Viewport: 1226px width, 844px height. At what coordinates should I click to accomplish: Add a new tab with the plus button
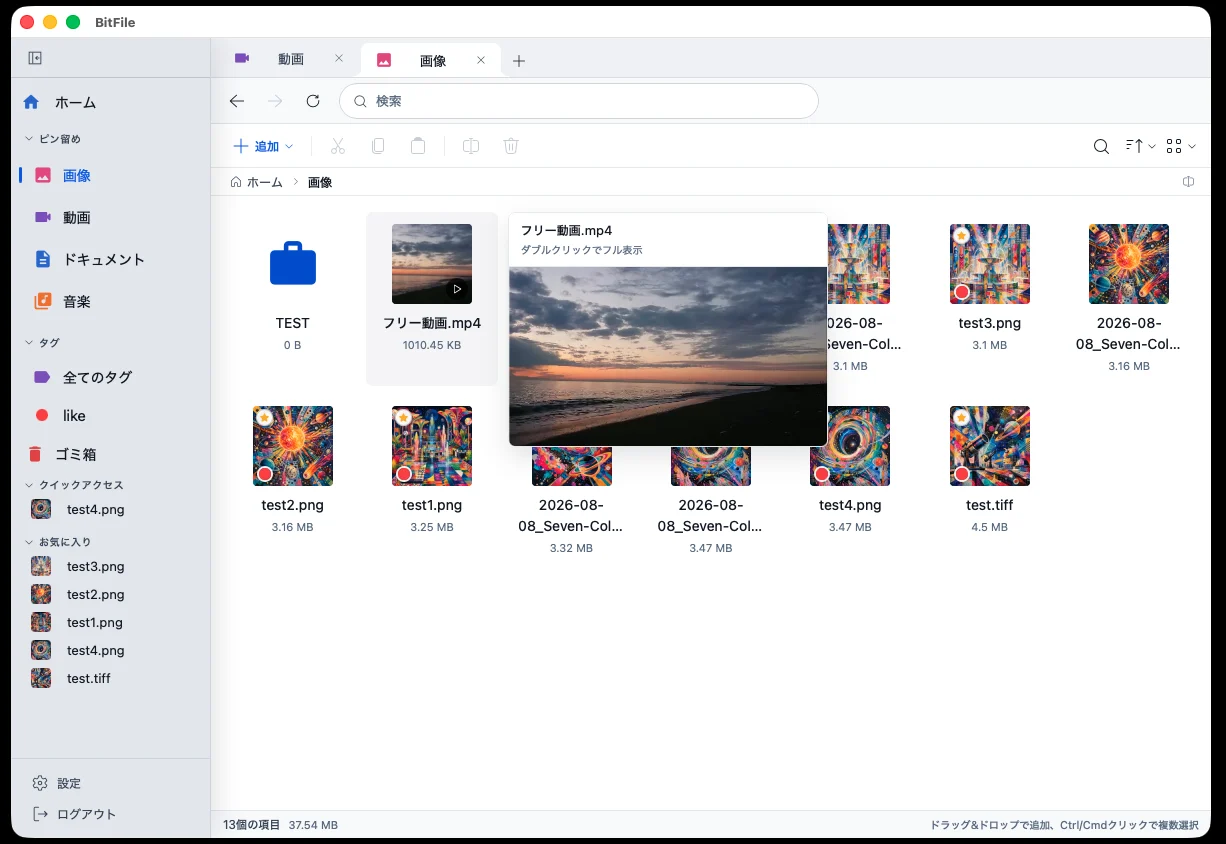coord(518,61)
